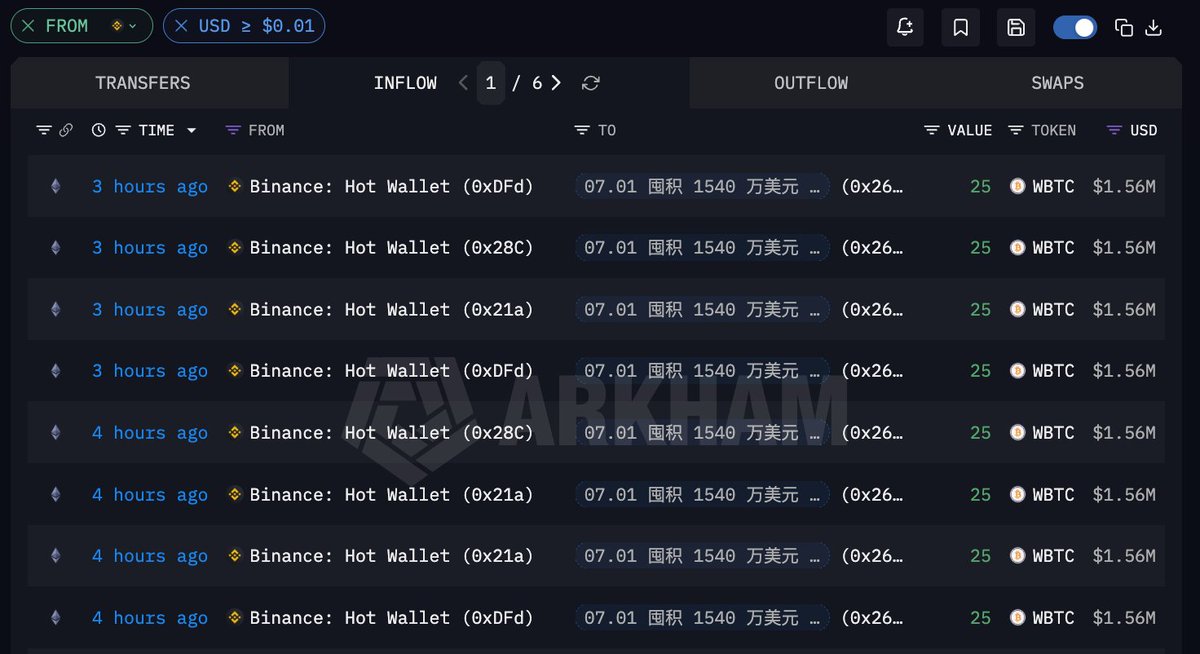This screenshot has height=654, width=1200.
Task: Open the SWAPS tab
Action: [1057, 83]
